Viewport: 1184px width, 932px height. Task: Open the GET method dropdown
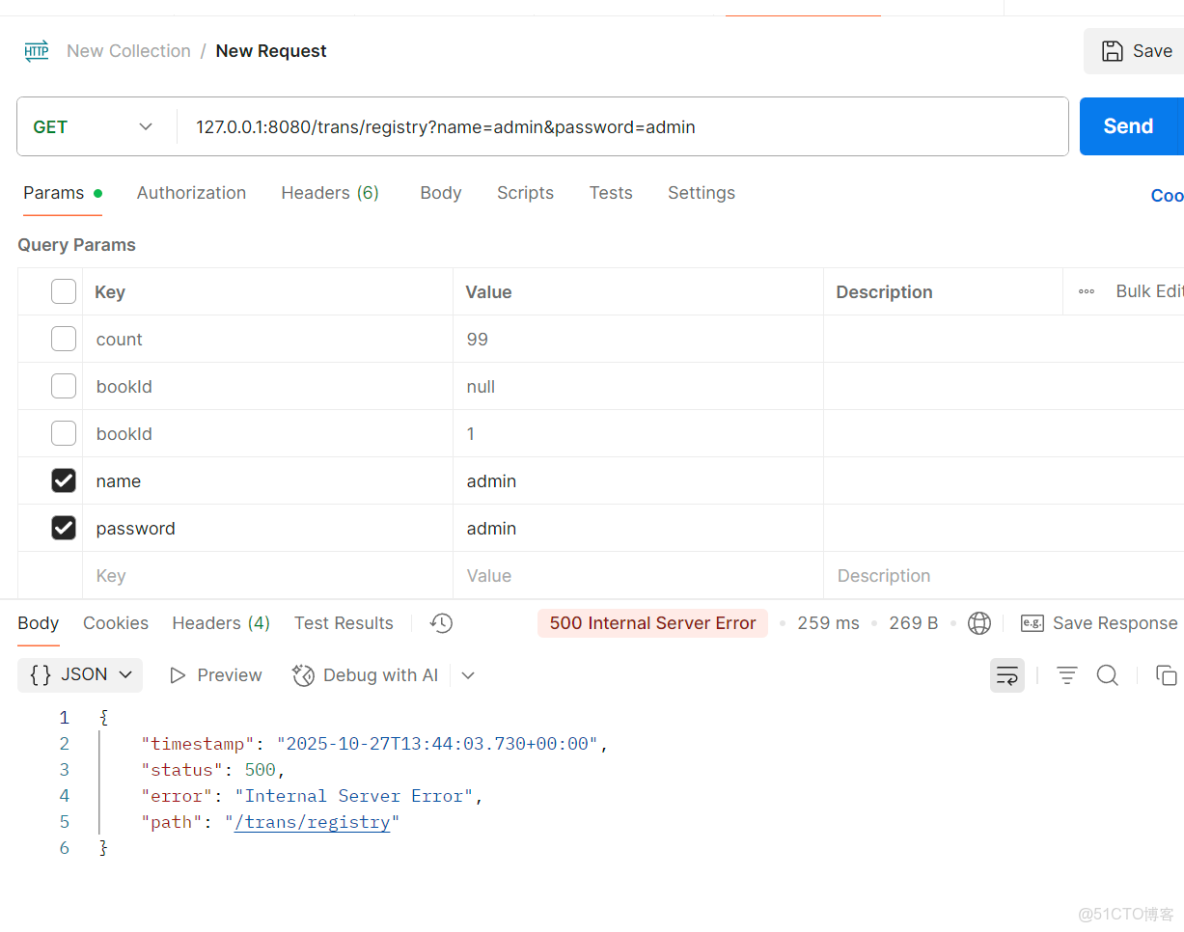click(93, 127)
